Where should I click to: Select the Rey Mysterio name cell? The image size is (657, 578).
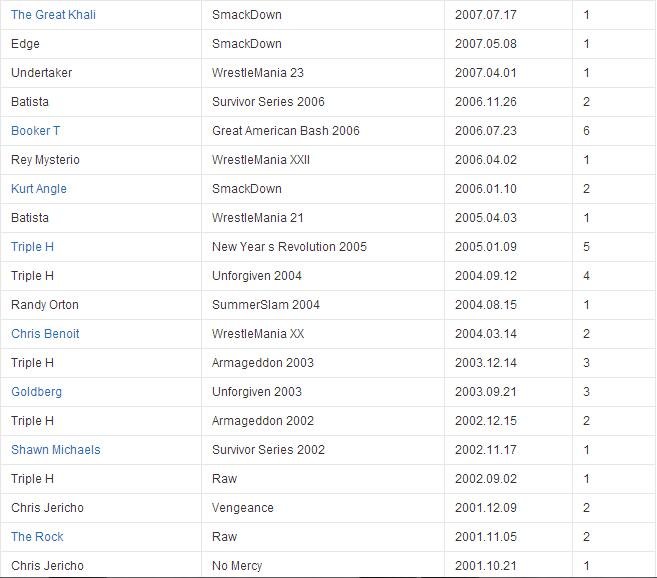[101, 160]
